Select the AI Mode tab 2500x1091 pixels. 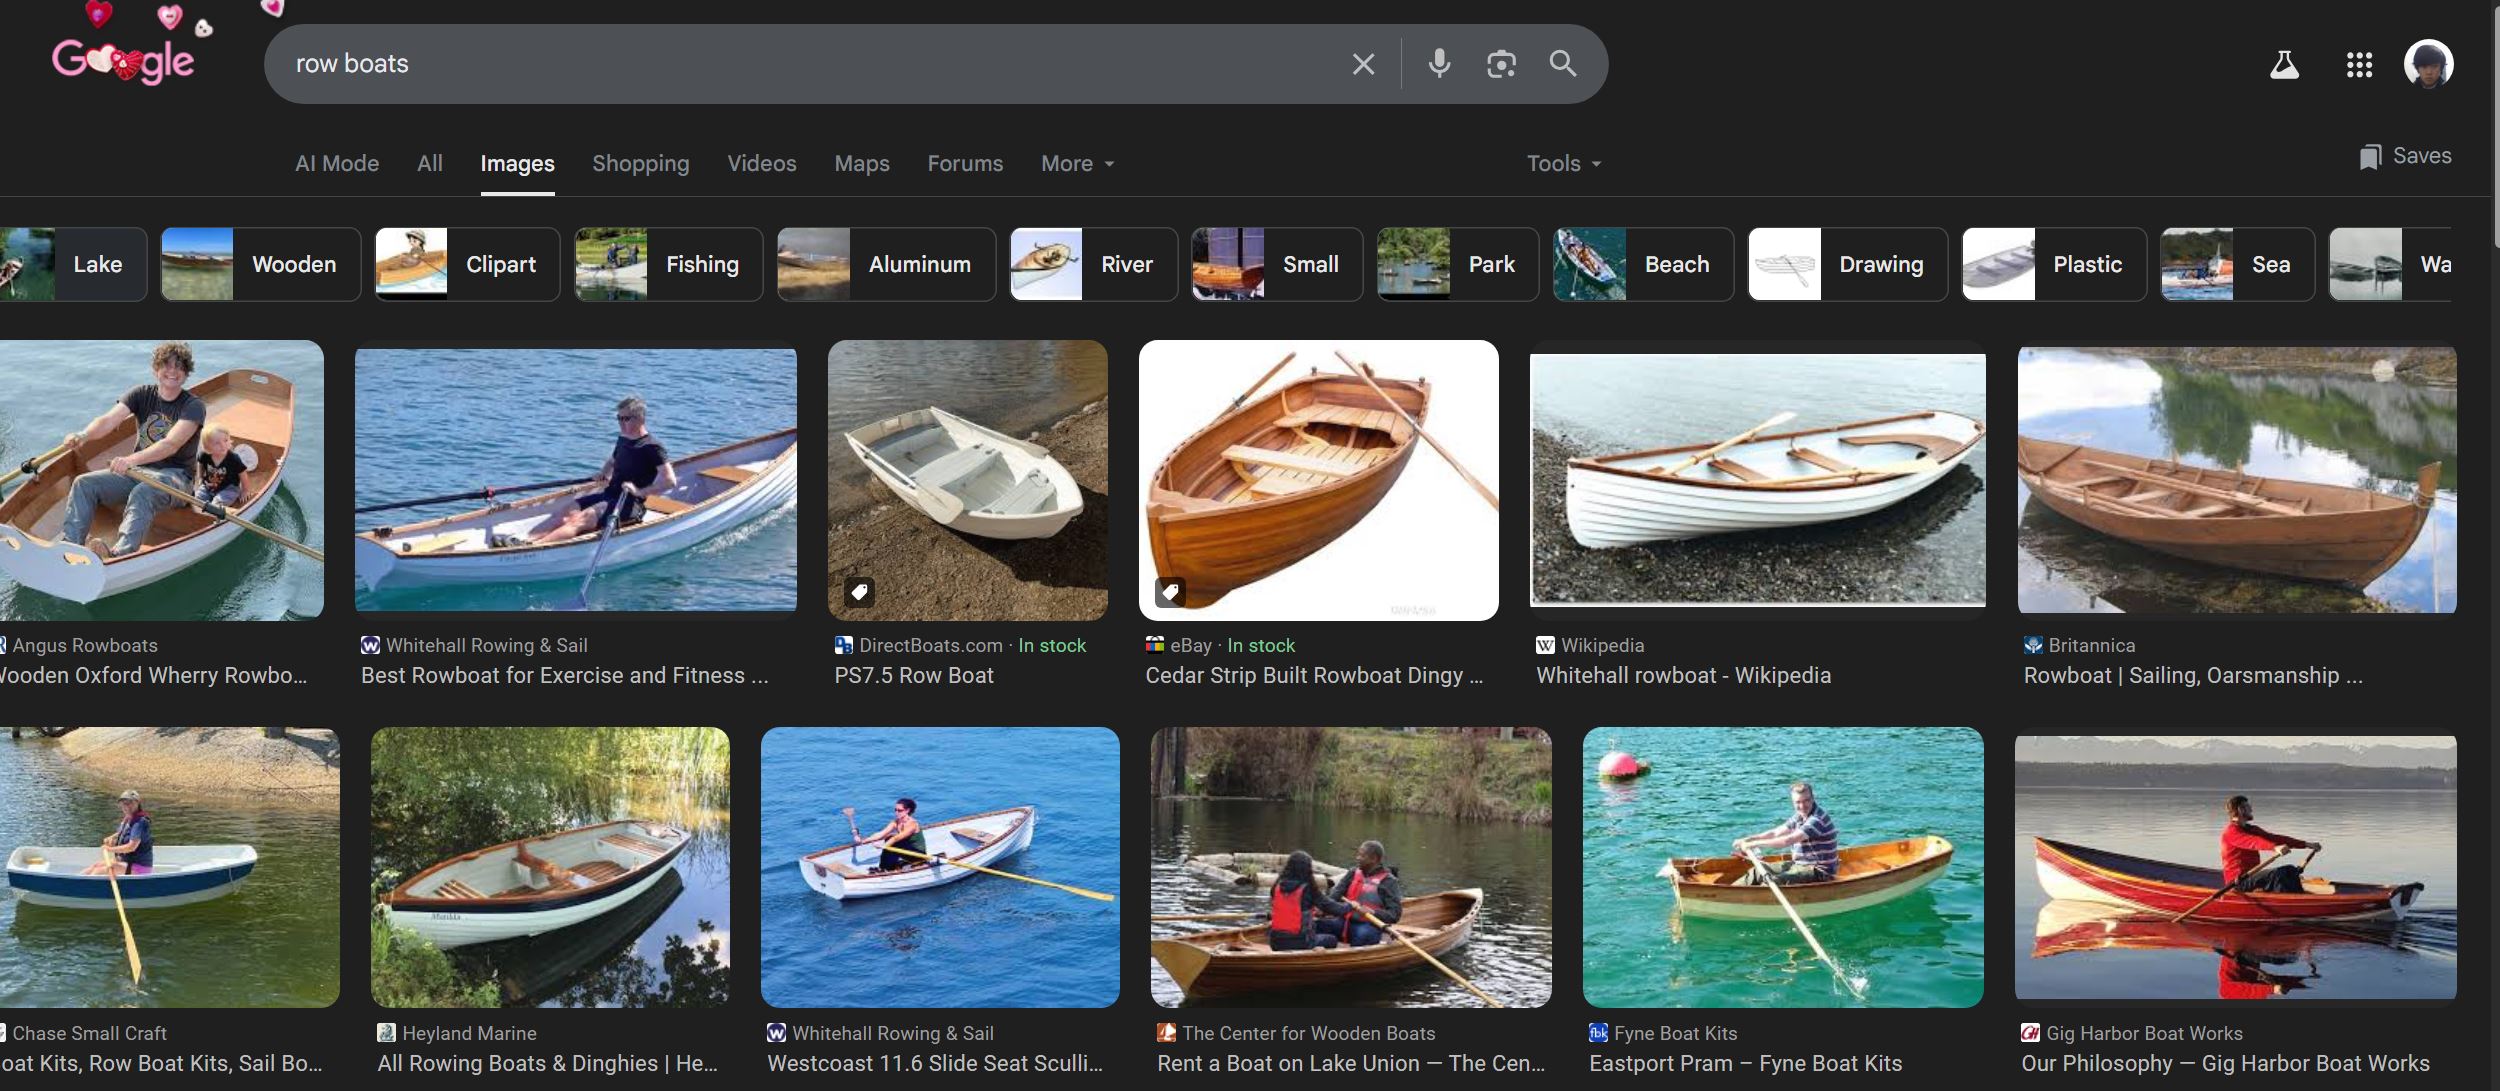(x=337, y=163)
